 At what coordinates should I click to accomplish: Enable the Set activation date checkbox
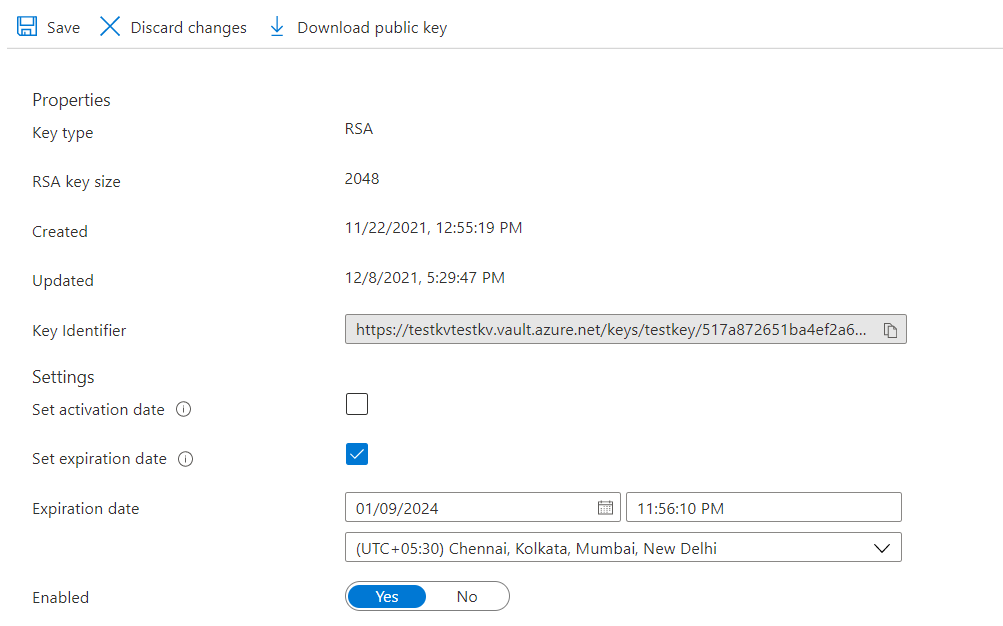tap(357, 404)
